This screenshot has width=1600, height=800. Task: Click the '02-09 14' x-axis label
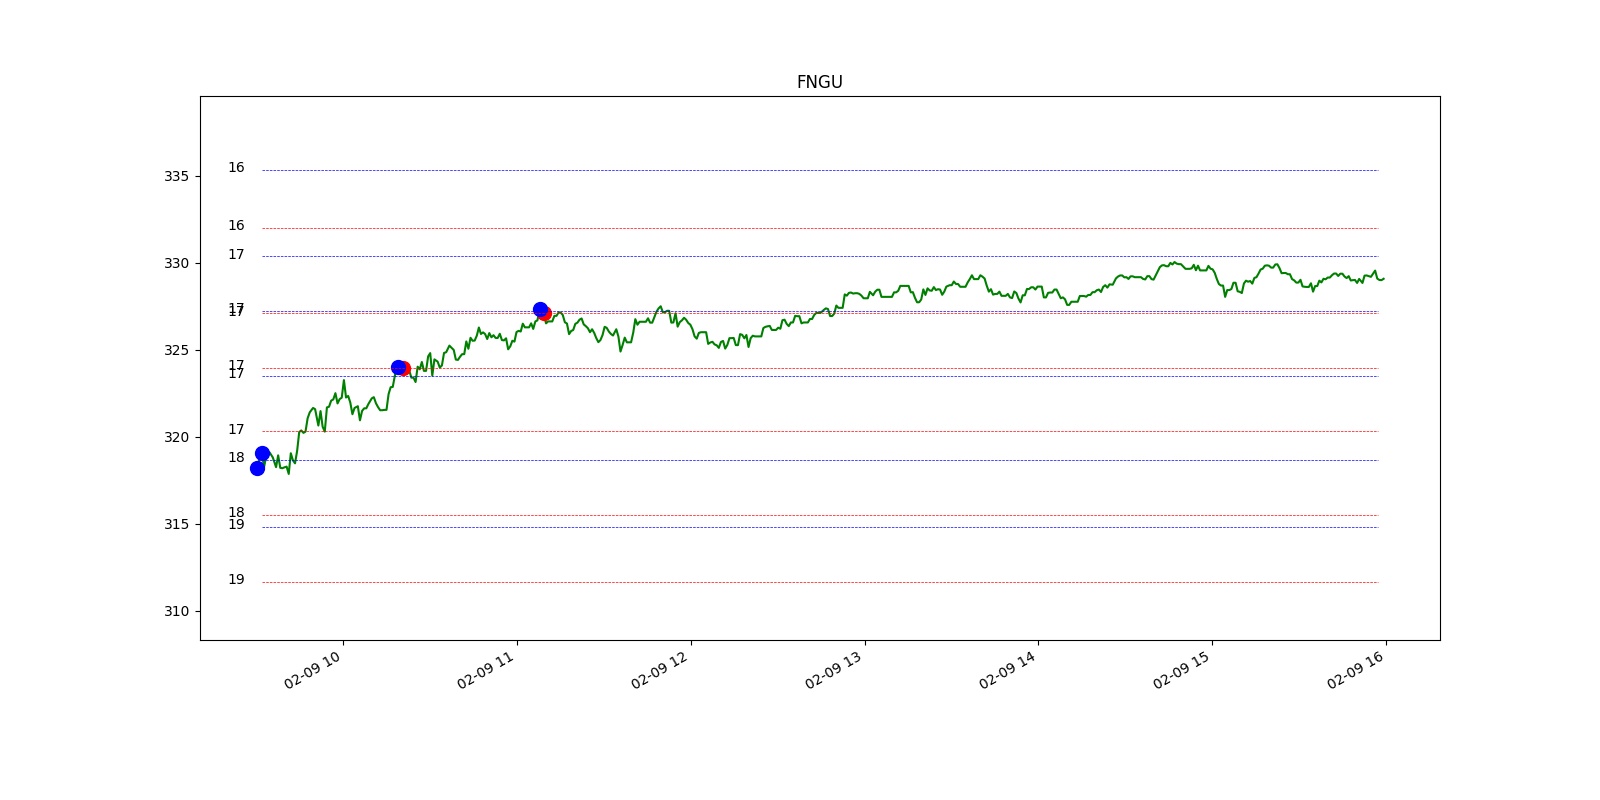1008,670
